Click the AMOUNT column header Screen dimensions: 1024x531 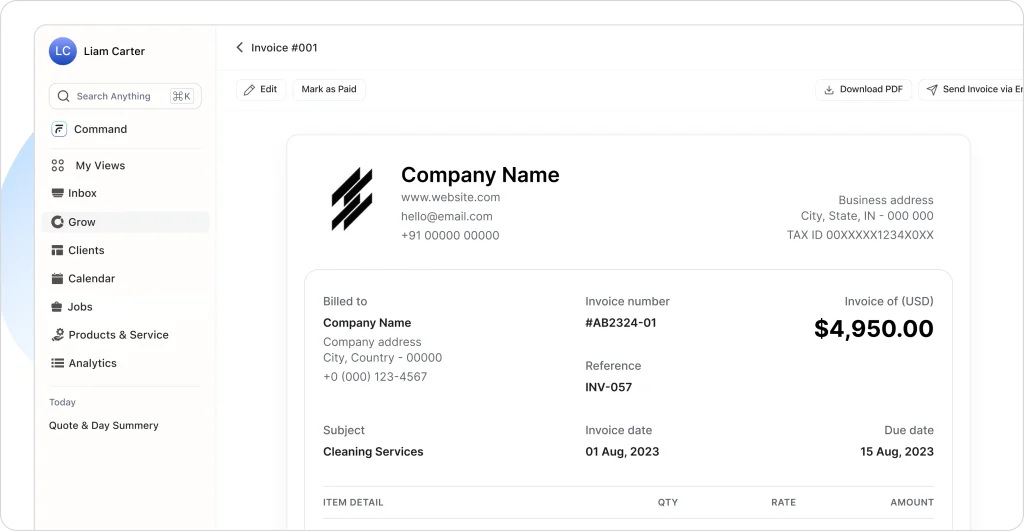click(x=912, y=502)
